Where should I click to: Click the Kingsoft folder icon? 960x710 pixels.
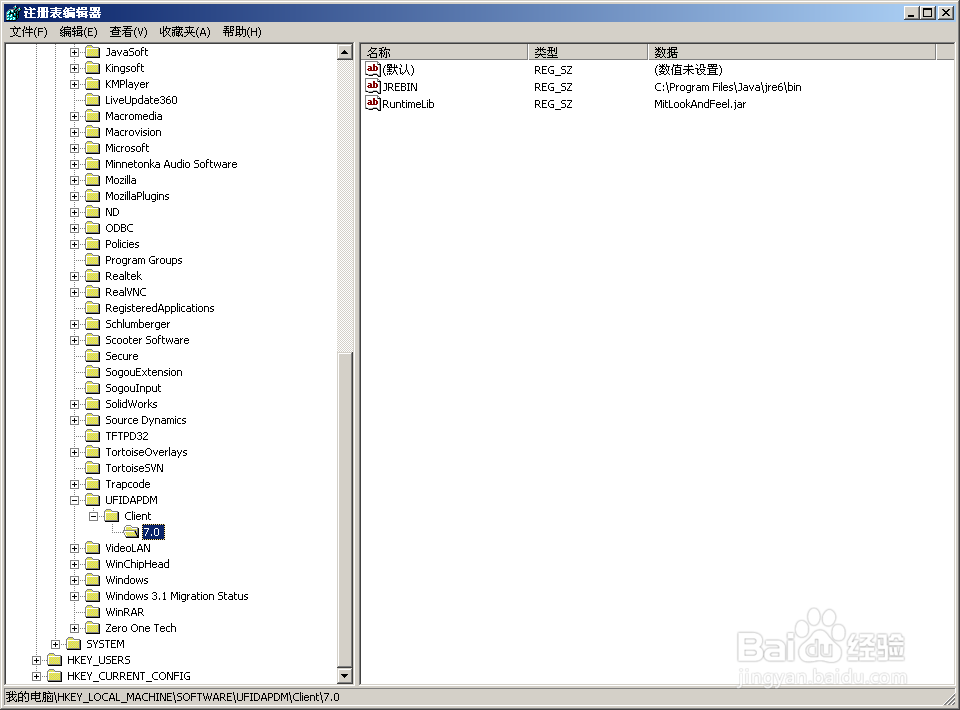(92, 68)
